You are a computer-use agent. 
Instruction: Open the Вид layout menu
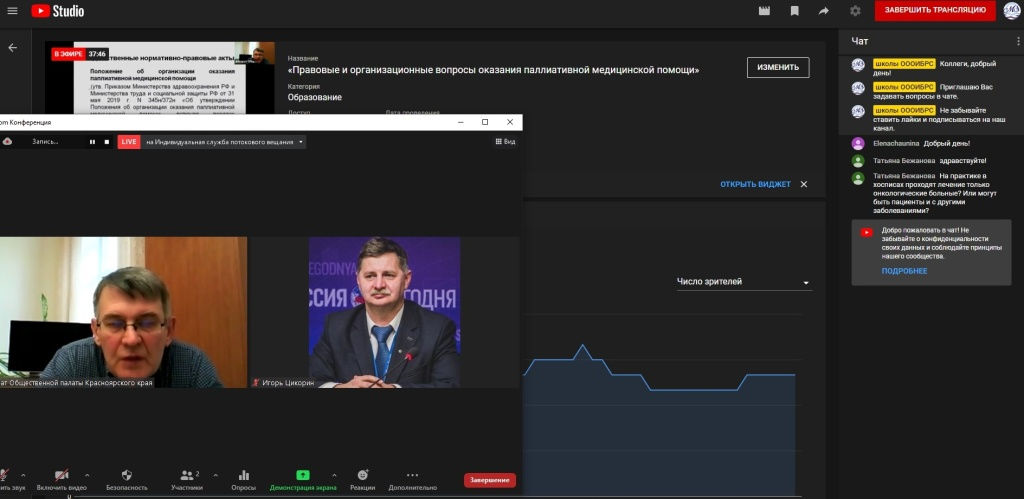pyautogui.click(x=505, y=142)
